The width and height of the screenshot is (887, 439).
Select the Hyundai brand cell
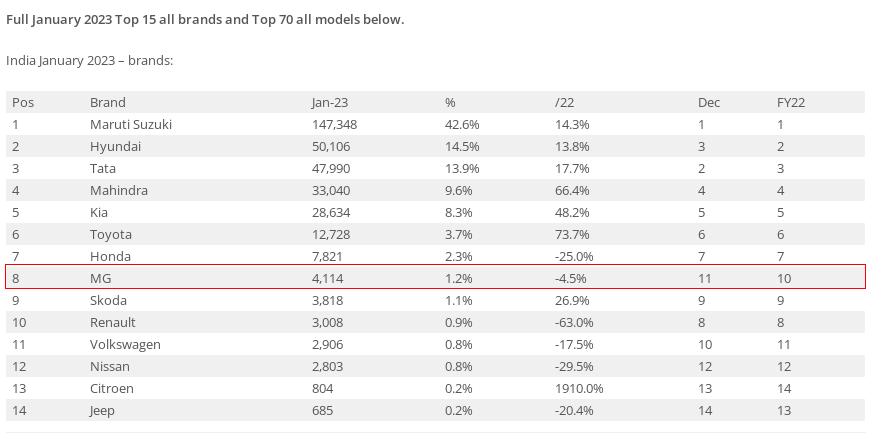[x=115, y=146]
